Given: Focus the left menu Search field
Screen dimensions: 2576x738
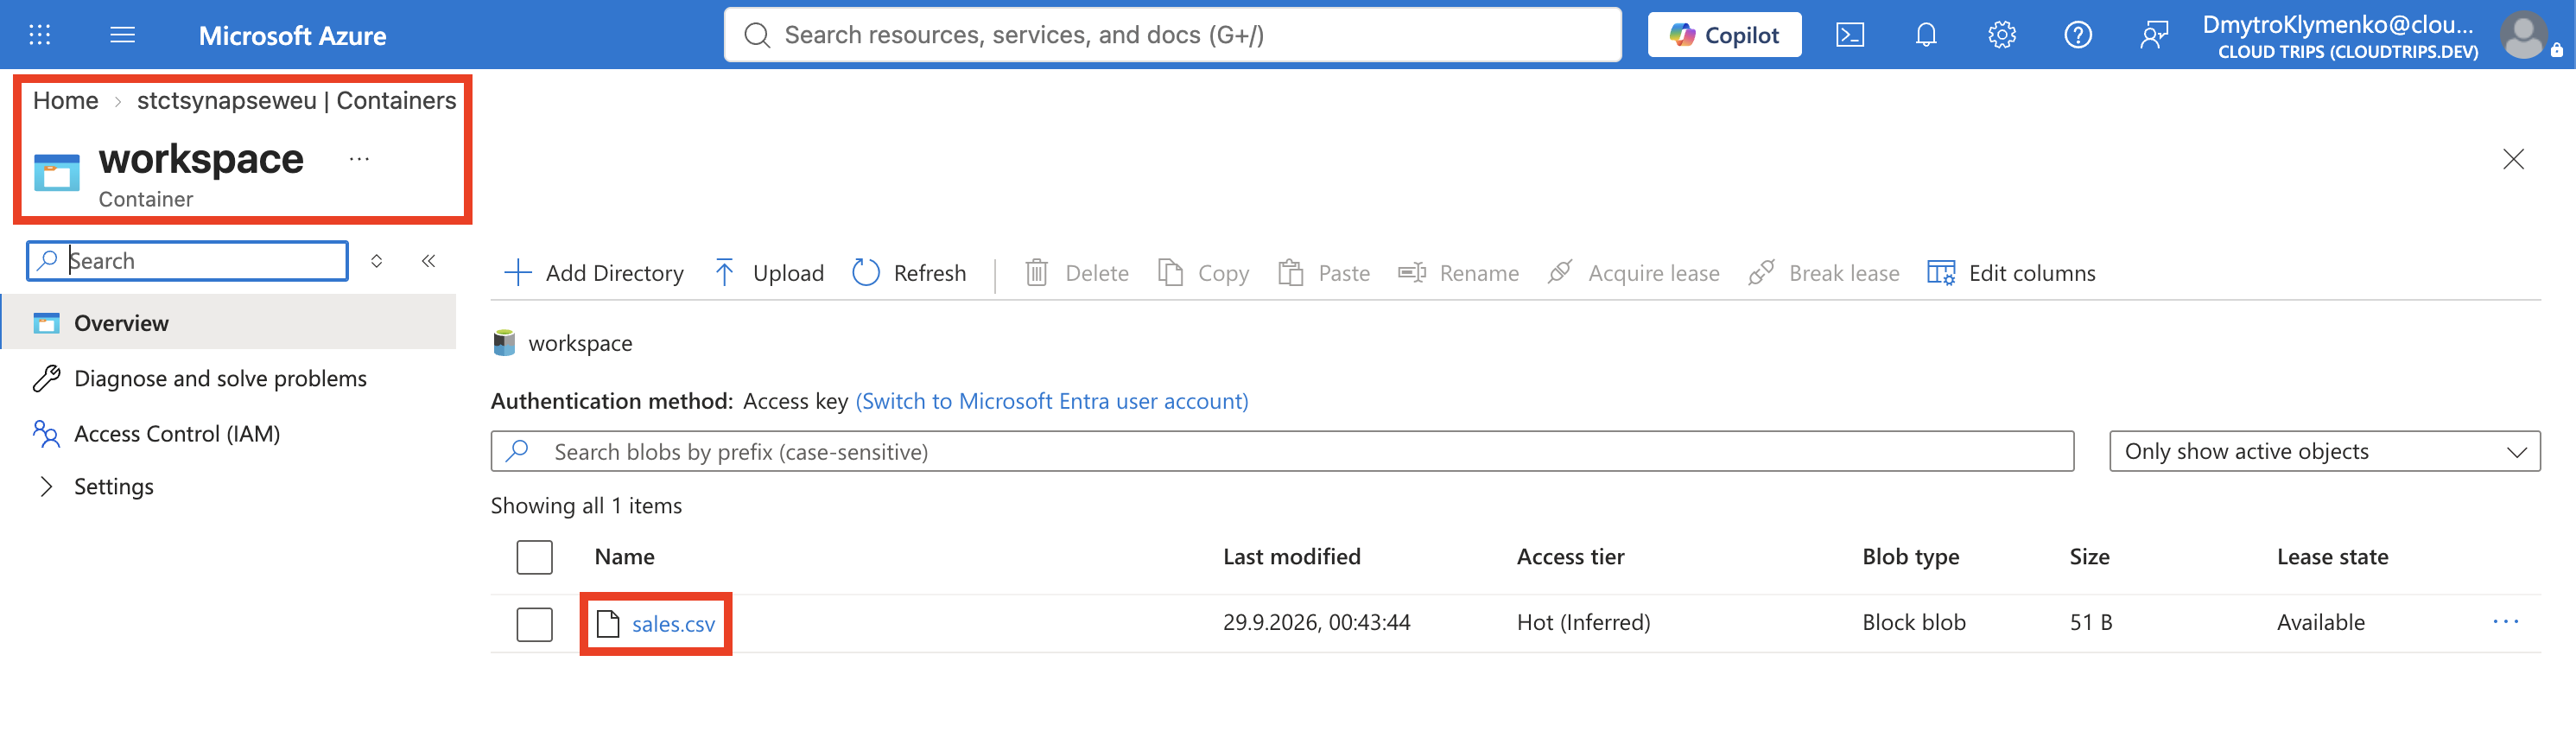Looking at the screenshot, I should pyautogui.click(x=187, y=261).
